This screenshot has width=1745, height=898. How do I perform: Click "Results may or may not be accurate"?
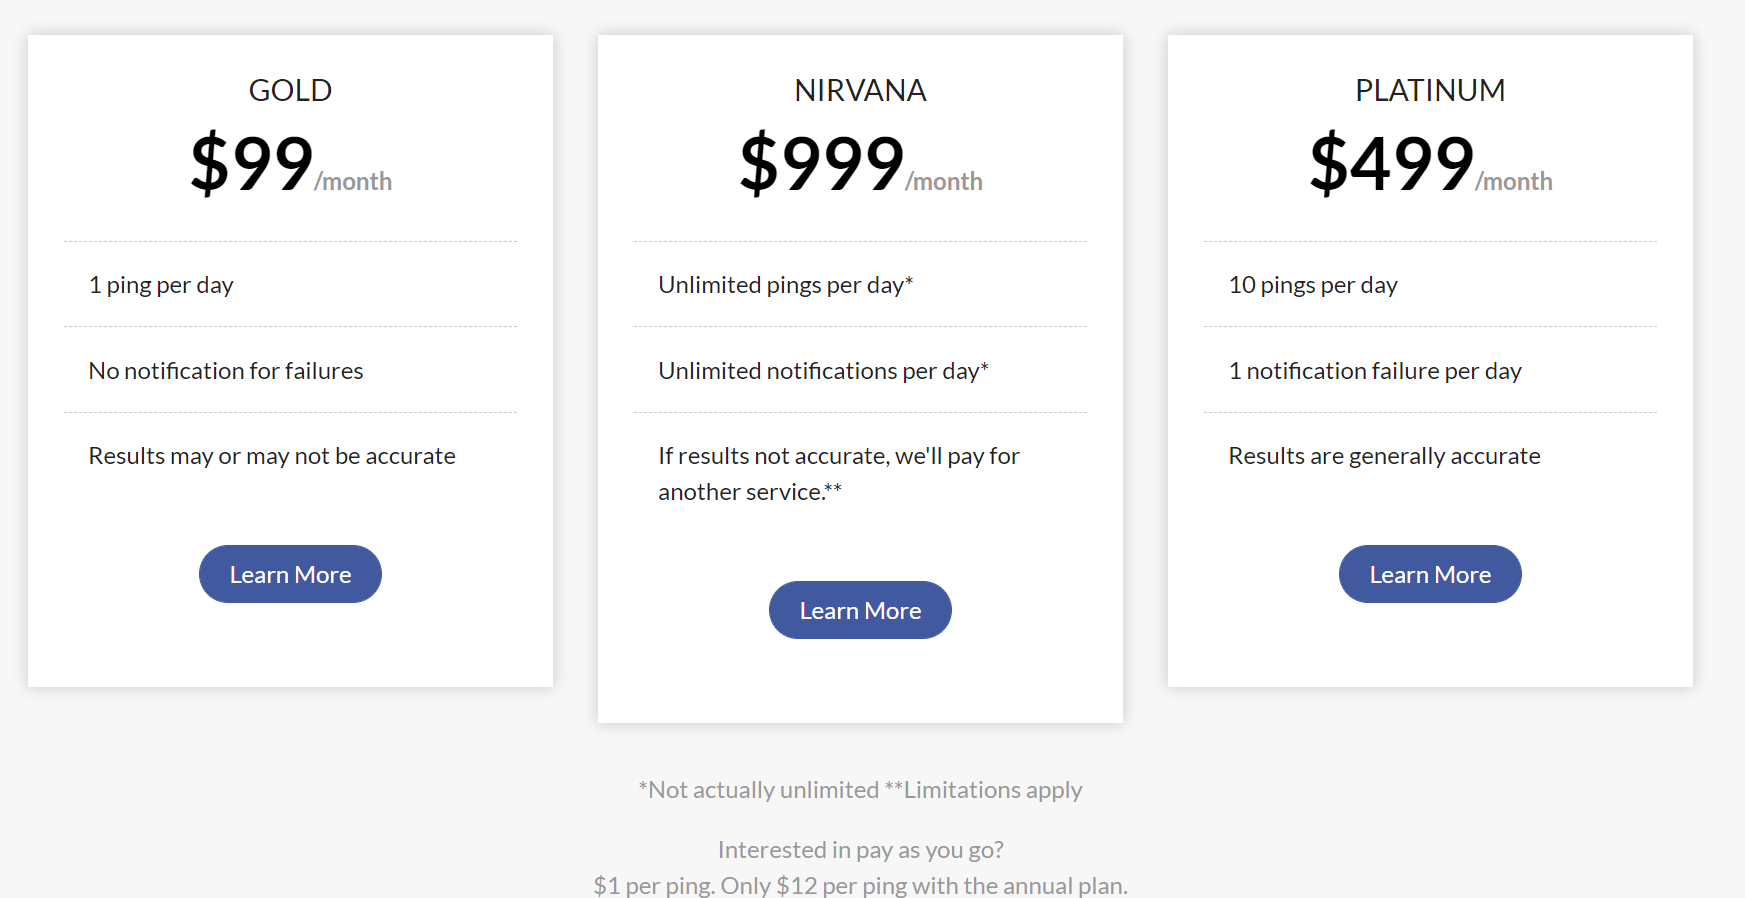click(x=272, y=456)
